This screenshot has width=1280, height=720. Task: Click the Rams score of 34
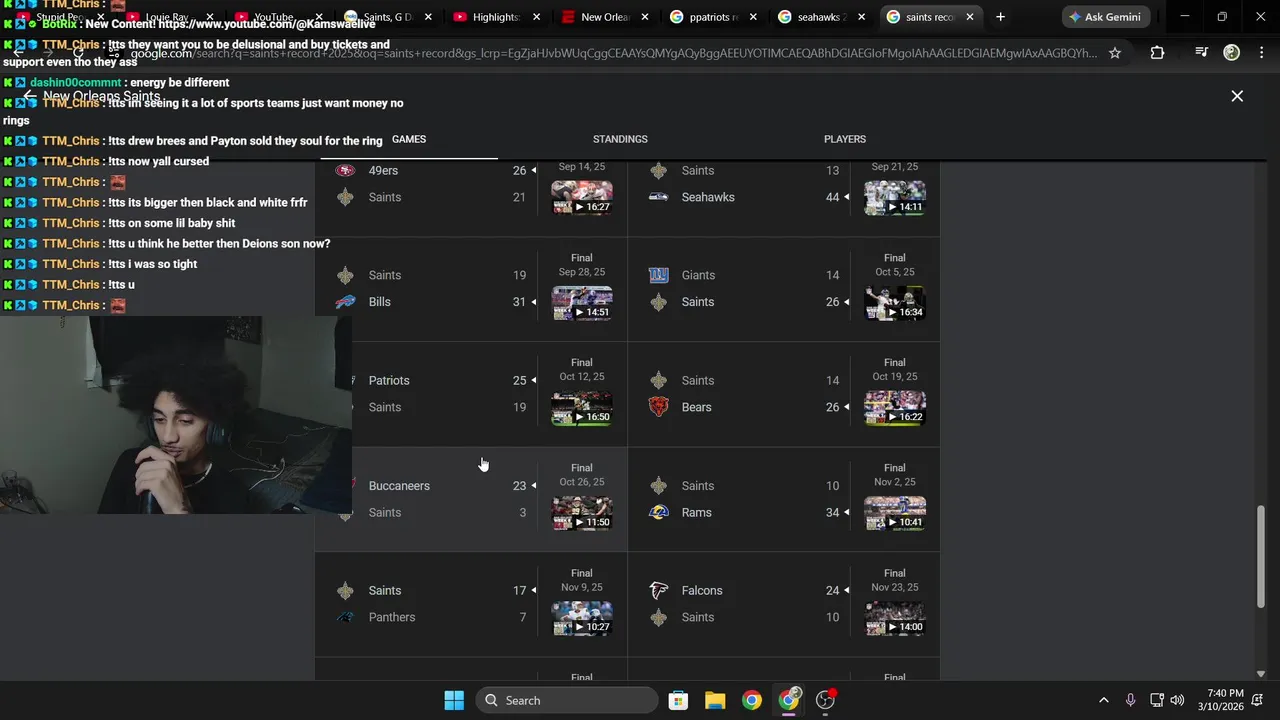point(832,512)
